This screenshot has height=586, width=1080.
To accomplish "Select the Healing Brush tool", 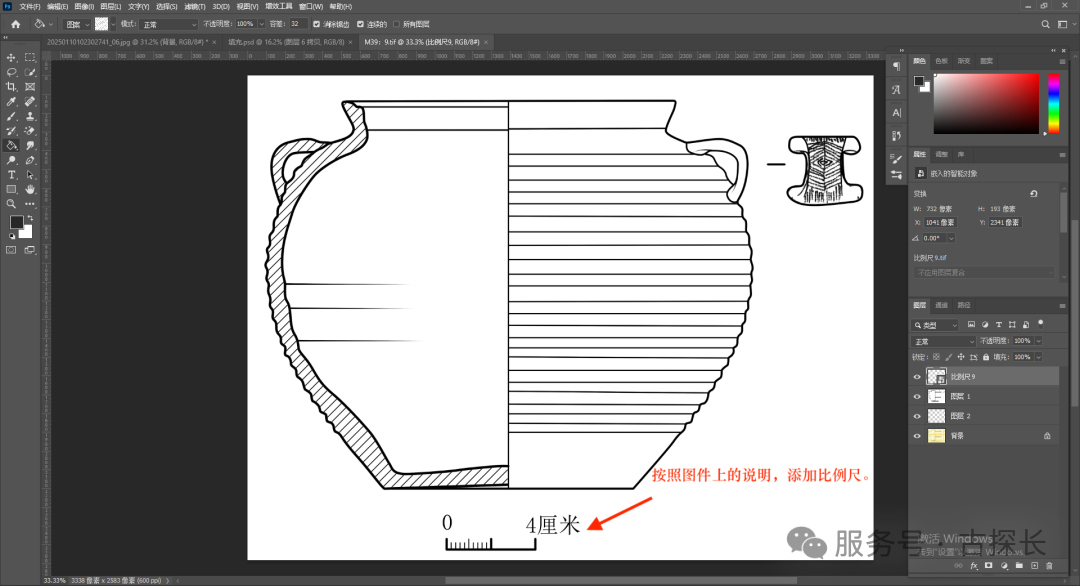I will pyautogui.click(x=30, y=102).
